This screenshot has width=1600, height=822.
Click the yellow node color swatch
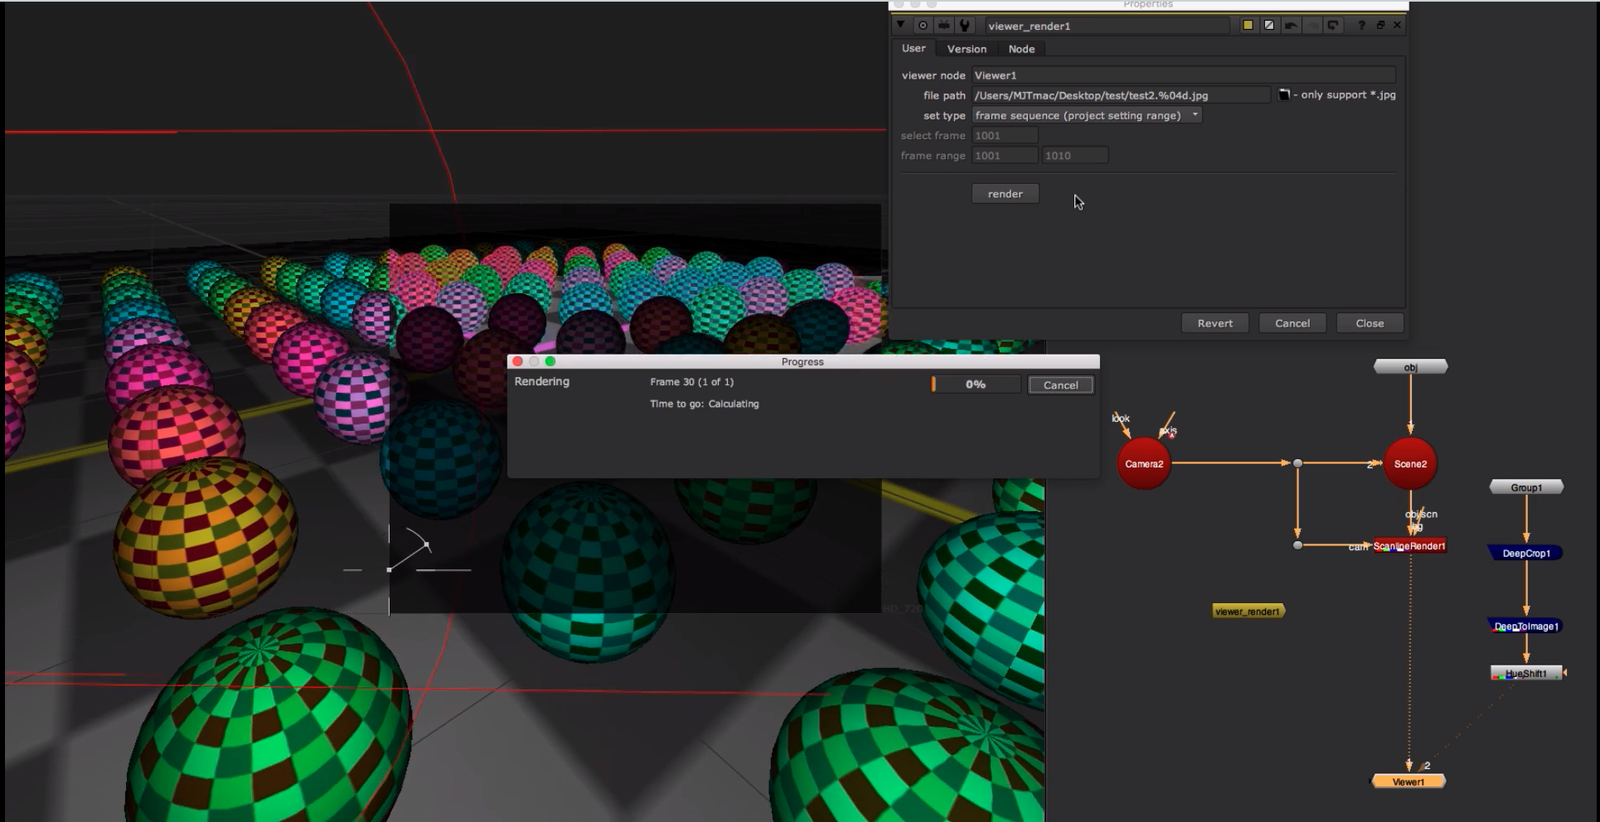pos(1248,25)
